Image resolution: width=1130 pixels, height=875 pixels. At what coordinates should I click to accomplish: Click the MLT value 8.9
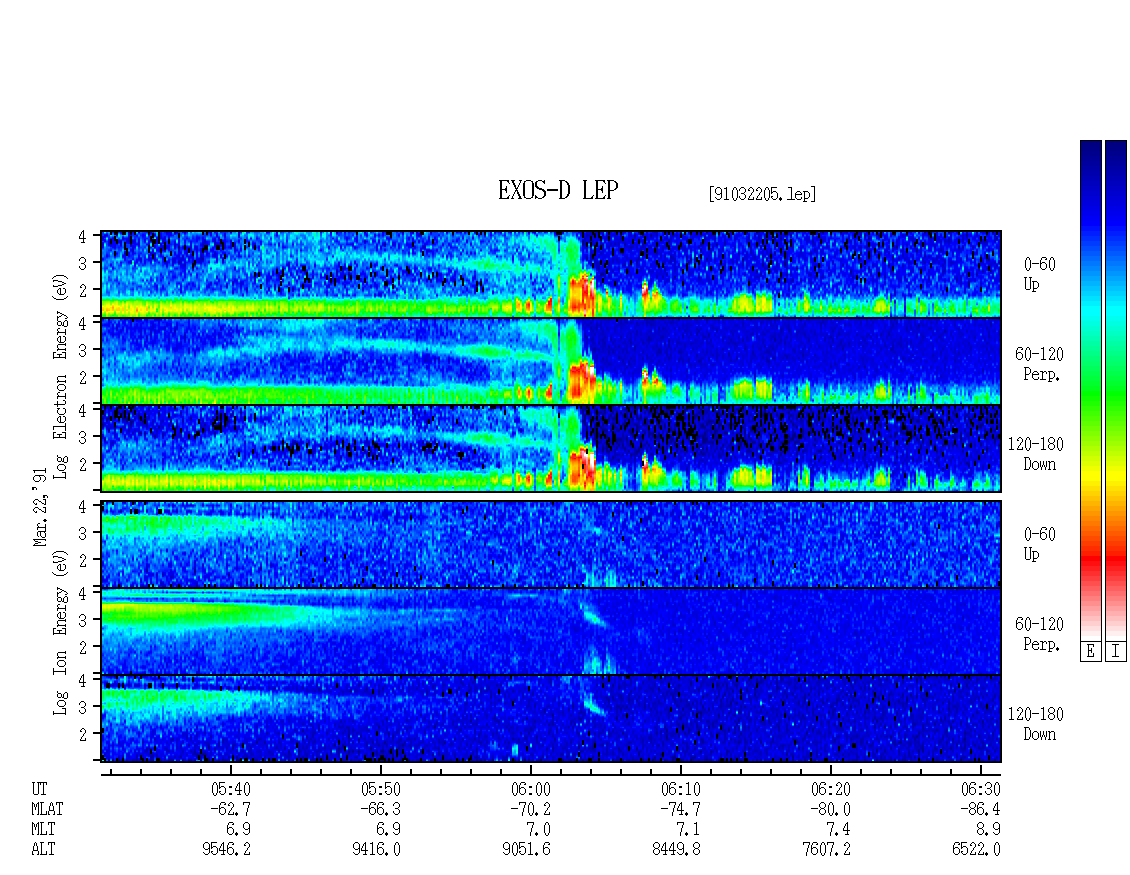[988, 830]
